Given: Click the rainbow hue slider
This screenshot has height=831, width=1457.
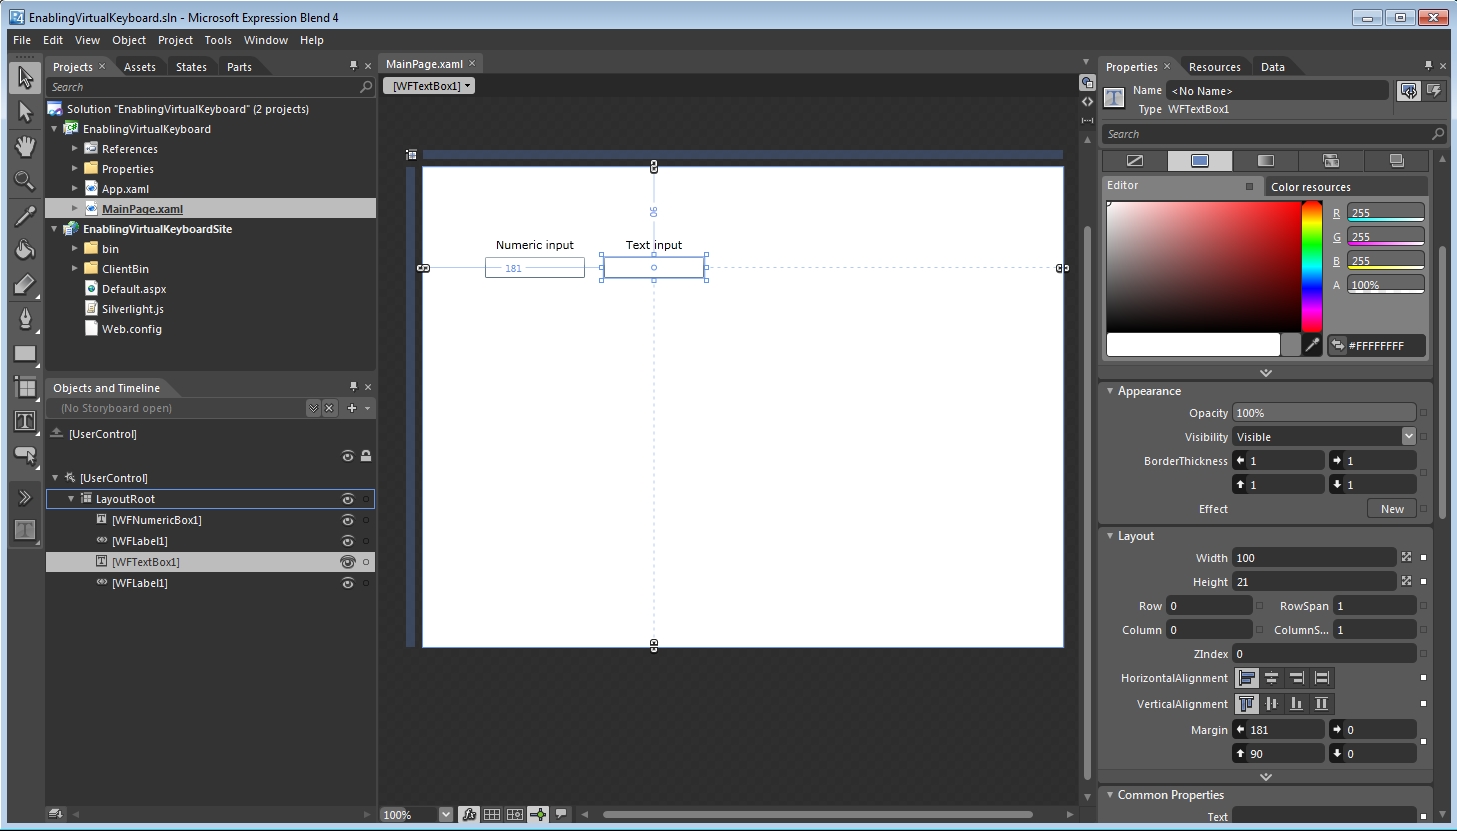Looking at the screenshot, I should (x=1312, y=265).
